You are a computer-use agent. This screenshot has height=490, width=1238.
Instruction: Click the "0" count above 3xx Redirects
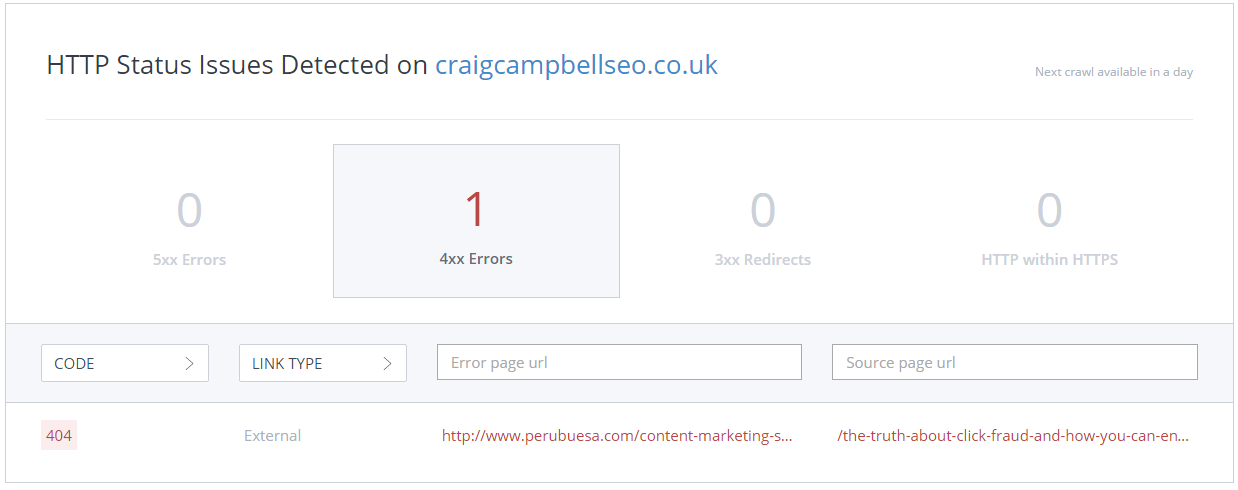762,210
